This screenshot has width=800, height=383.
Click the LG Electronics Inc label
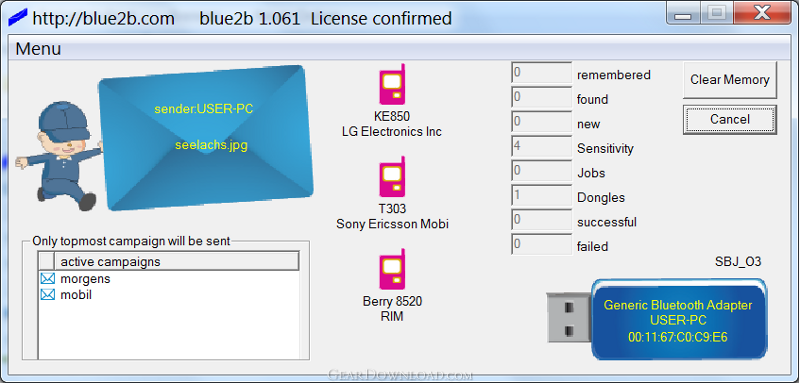click(x=392, y=132)
